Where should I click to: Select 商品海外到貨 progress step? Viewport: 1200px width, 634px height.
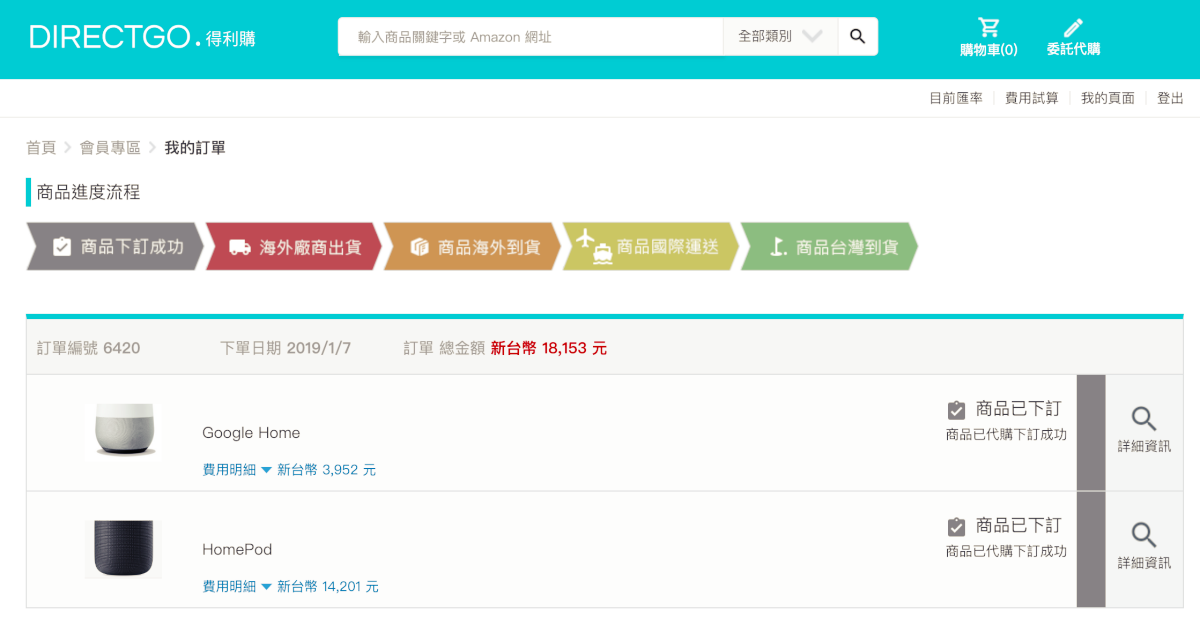(x=473, y=247)
